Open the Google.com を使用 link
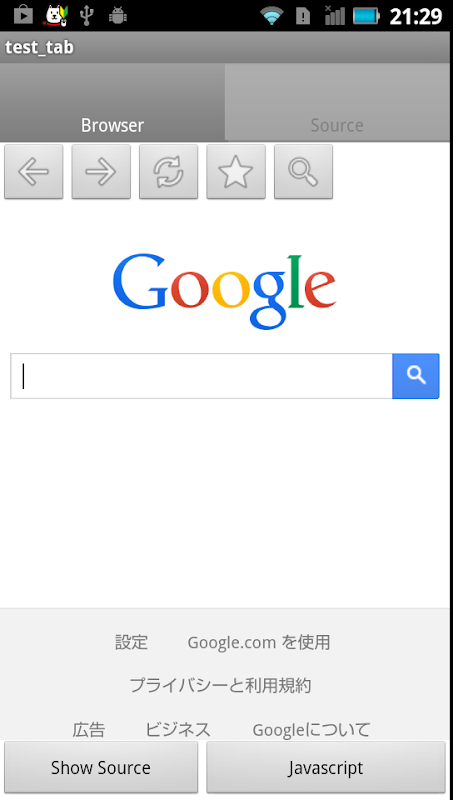 pos(259,642)
